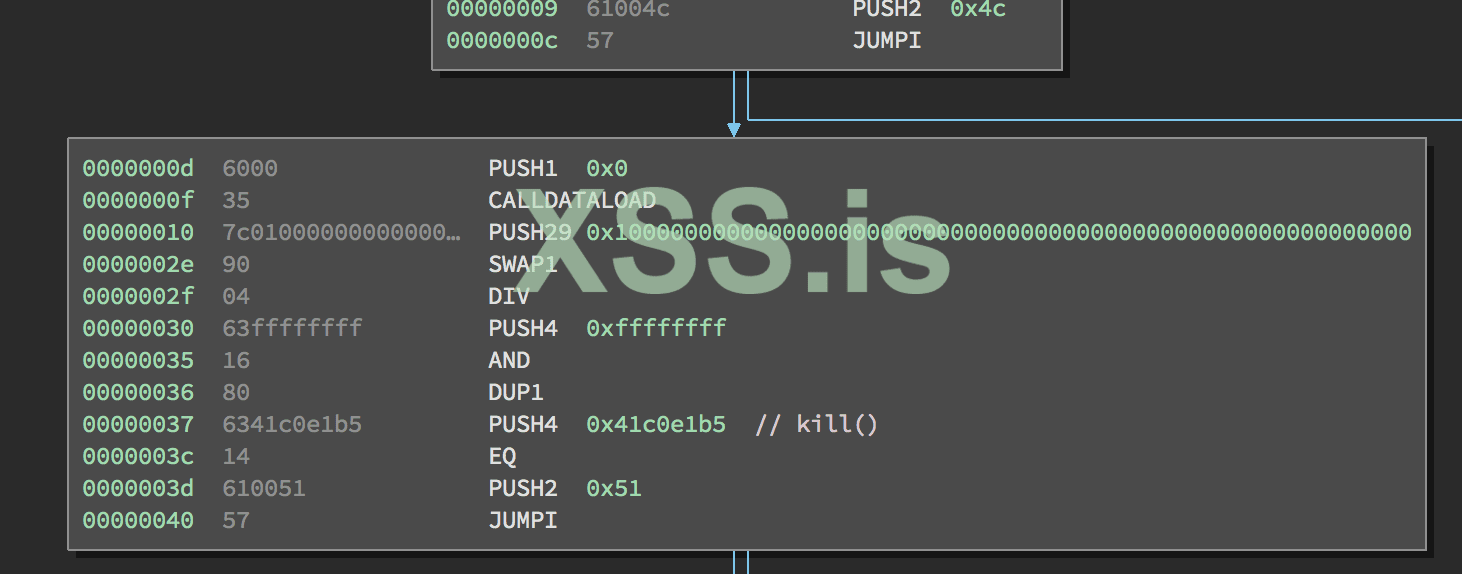1462x574 pixels.
Task: Select PUSH2 at address 0000003d
Action: click(x=523, y=489)
